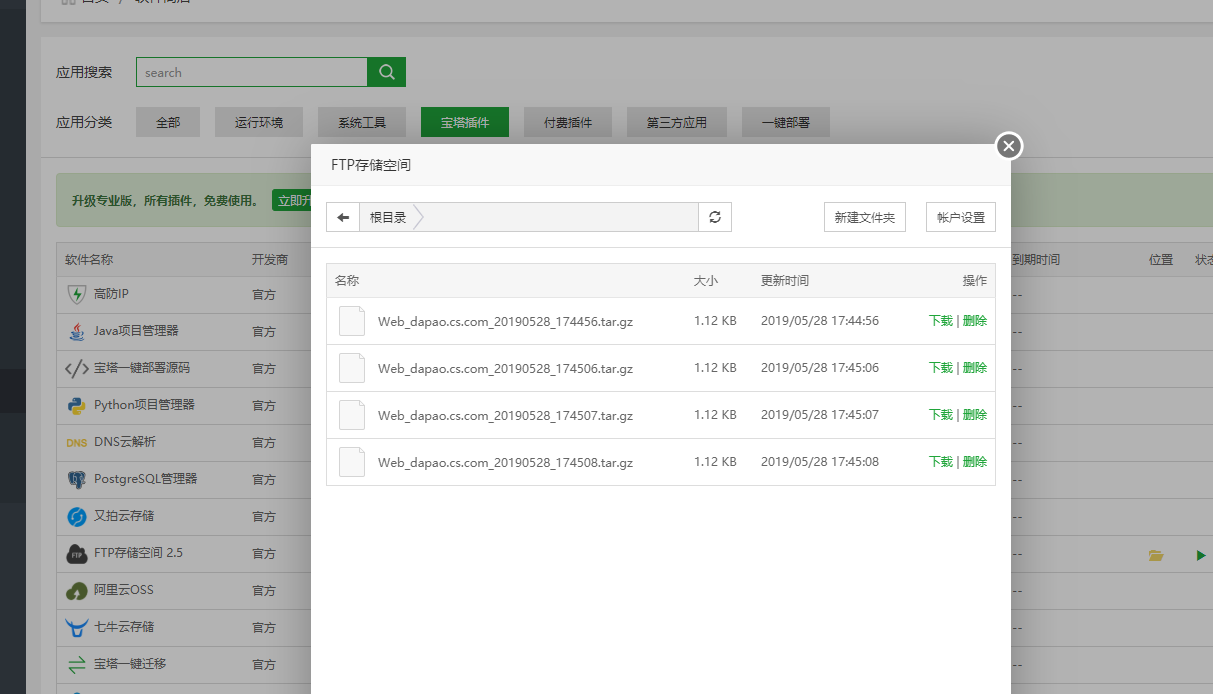Close the FTP存储空间 dialog

pos(1009,146)
